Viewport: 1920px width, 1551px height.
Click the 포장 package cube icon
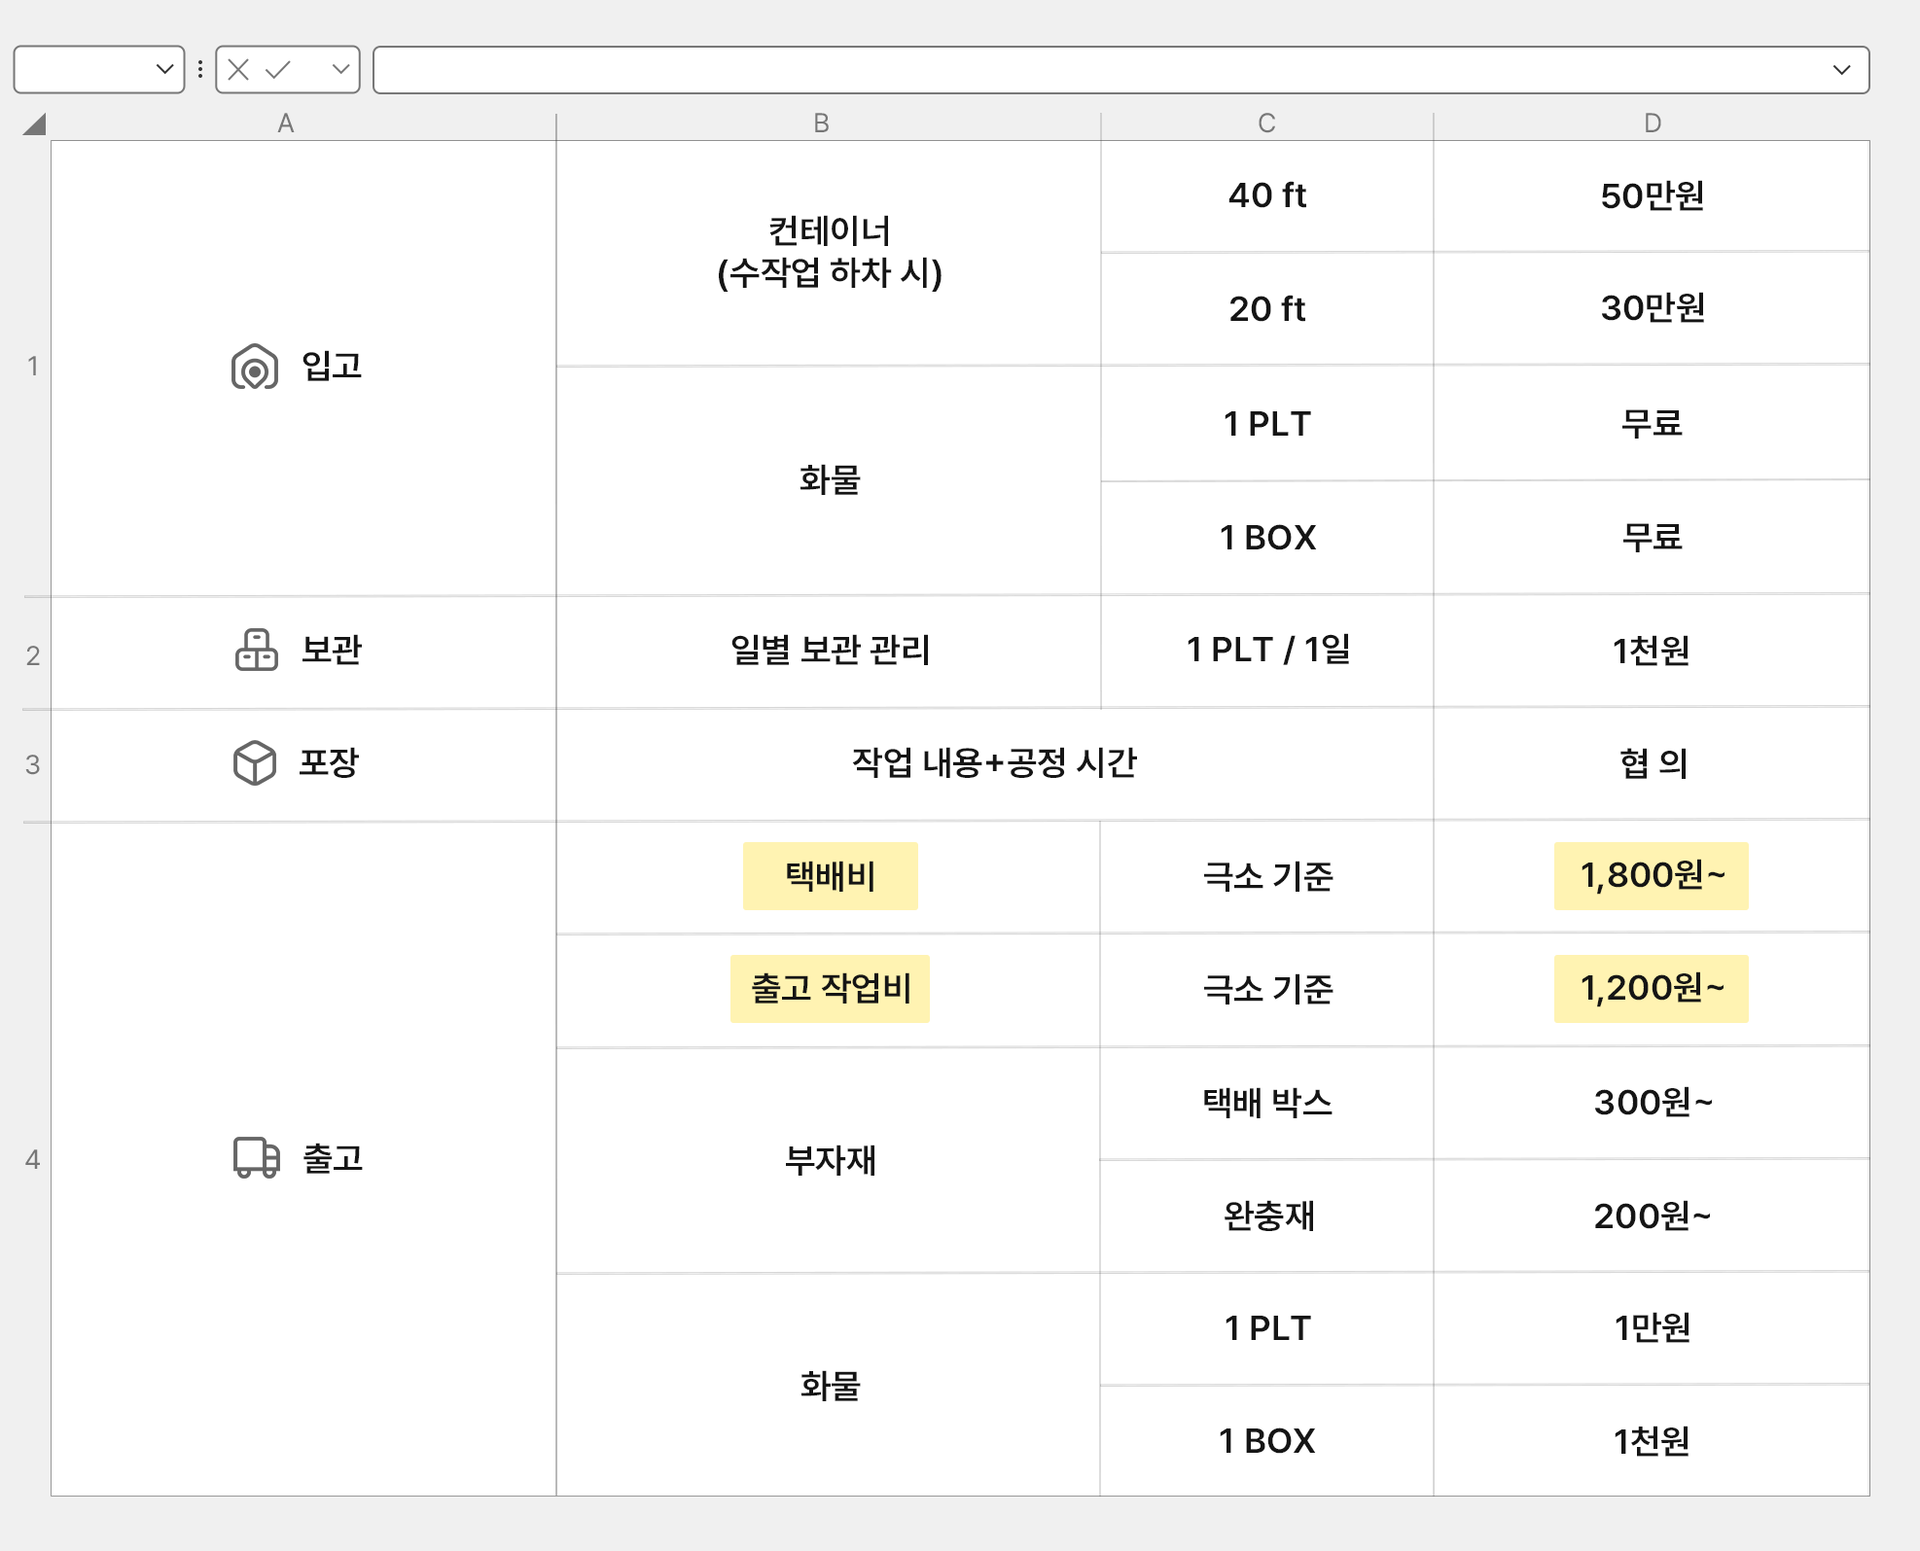254,763
